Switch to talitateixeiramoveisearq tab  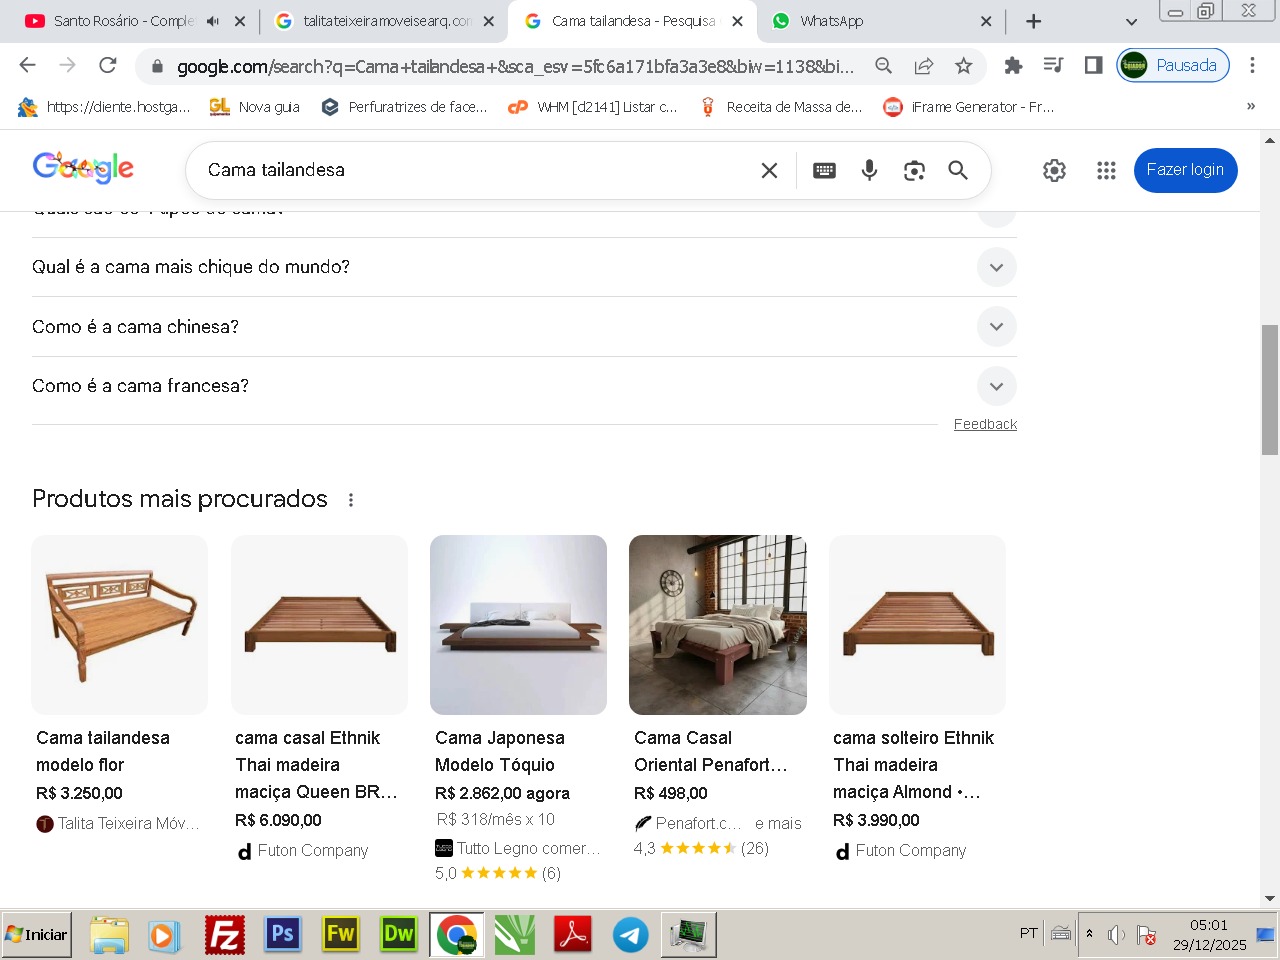[x=385, y=21]
